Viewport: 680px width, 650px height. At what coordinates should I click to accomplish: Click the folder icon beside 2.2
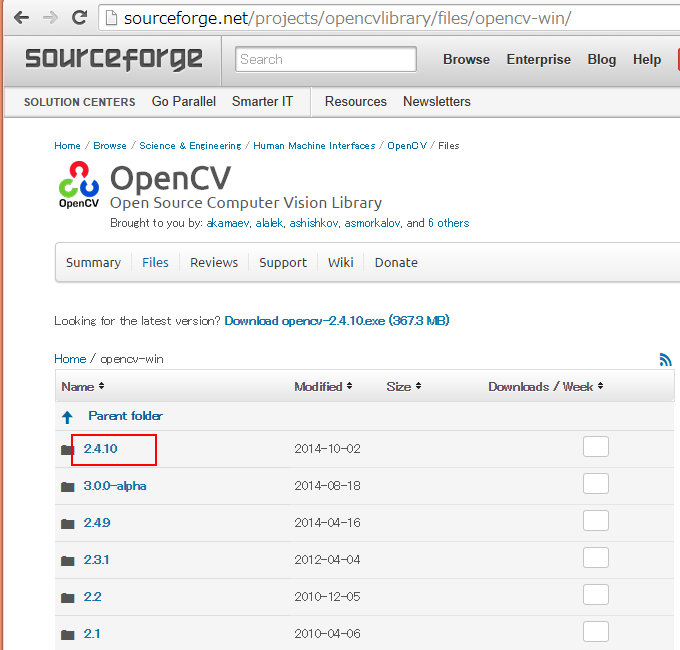67,598
